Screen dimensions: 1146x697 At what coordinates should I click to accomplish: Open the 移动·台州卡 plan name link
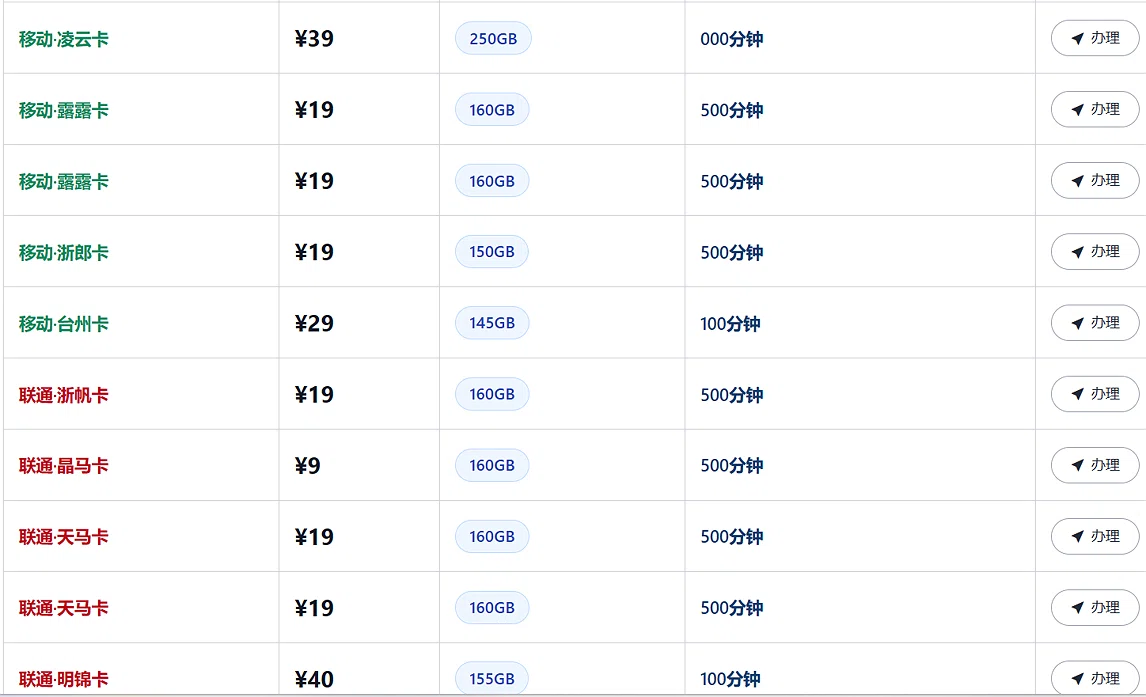(64, 324)
